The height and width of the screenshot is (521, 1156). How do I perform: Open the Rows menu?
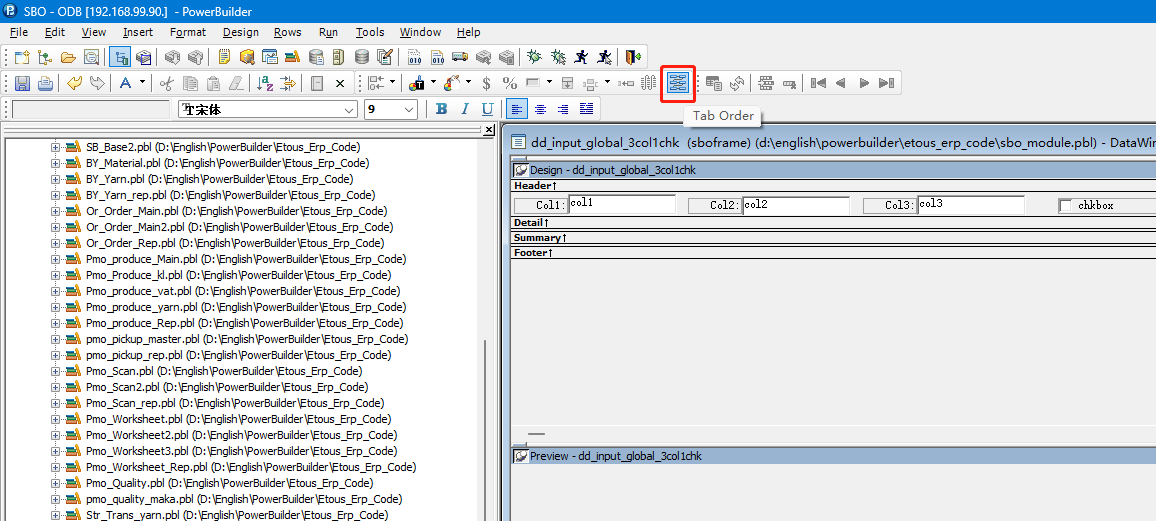click(288, 32)
